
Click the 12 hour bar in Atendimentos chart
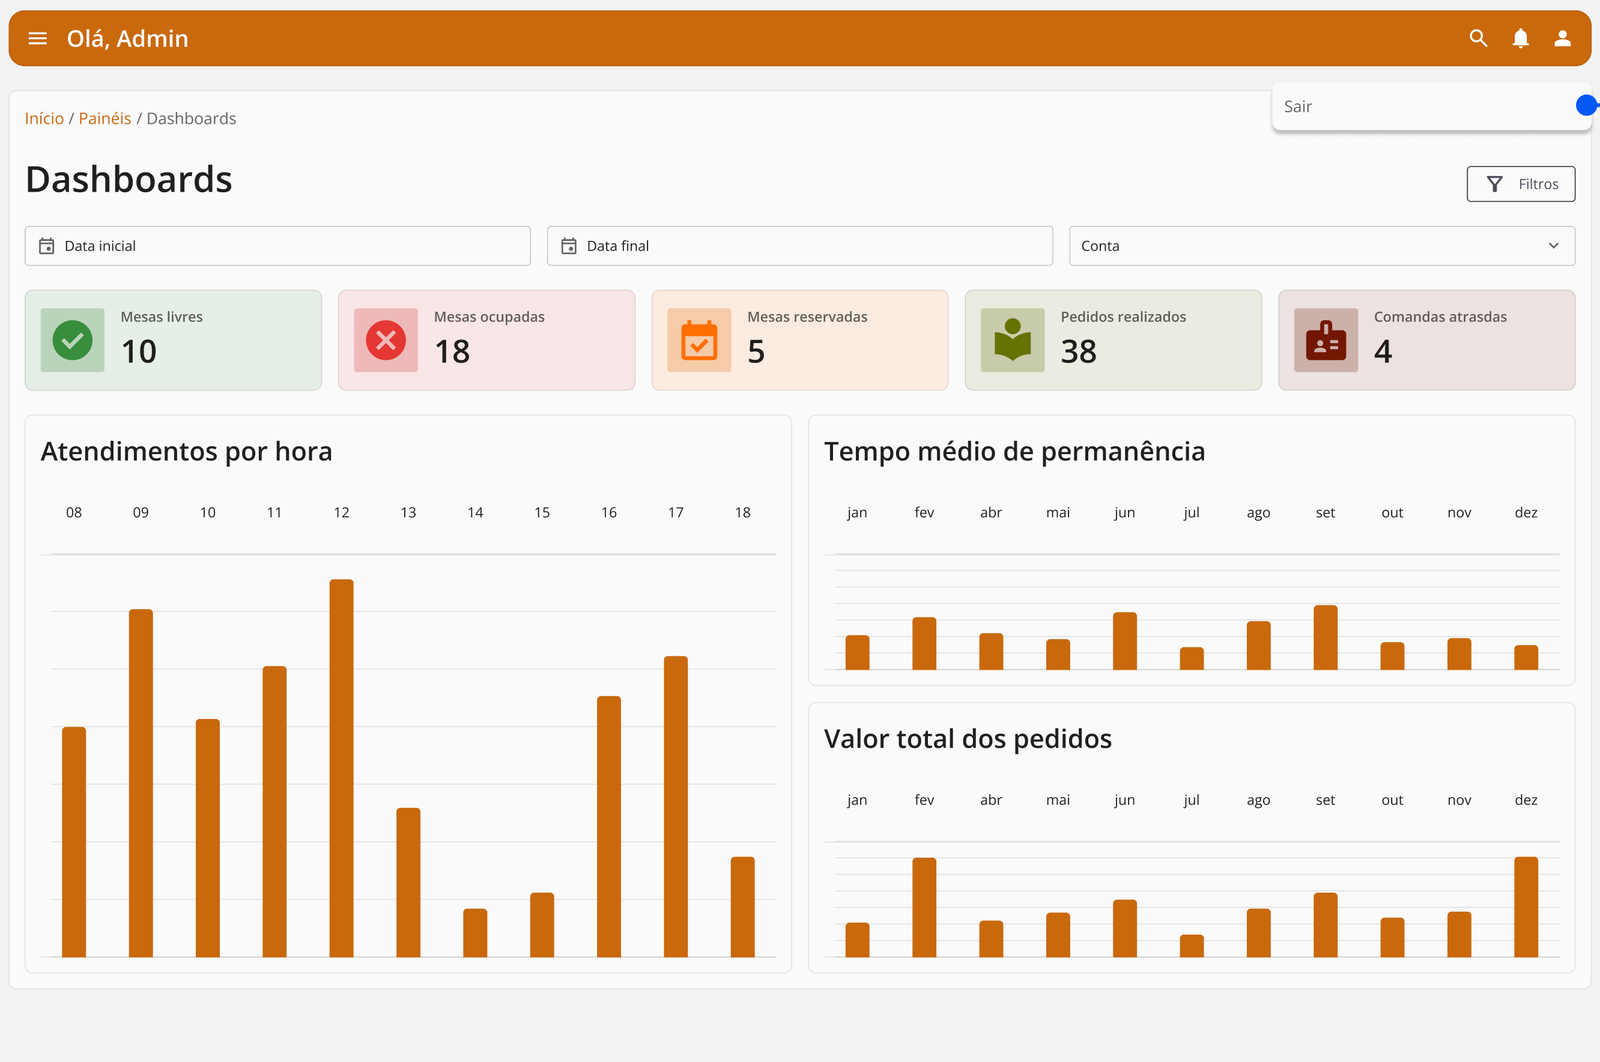click(x=341, y=768)
